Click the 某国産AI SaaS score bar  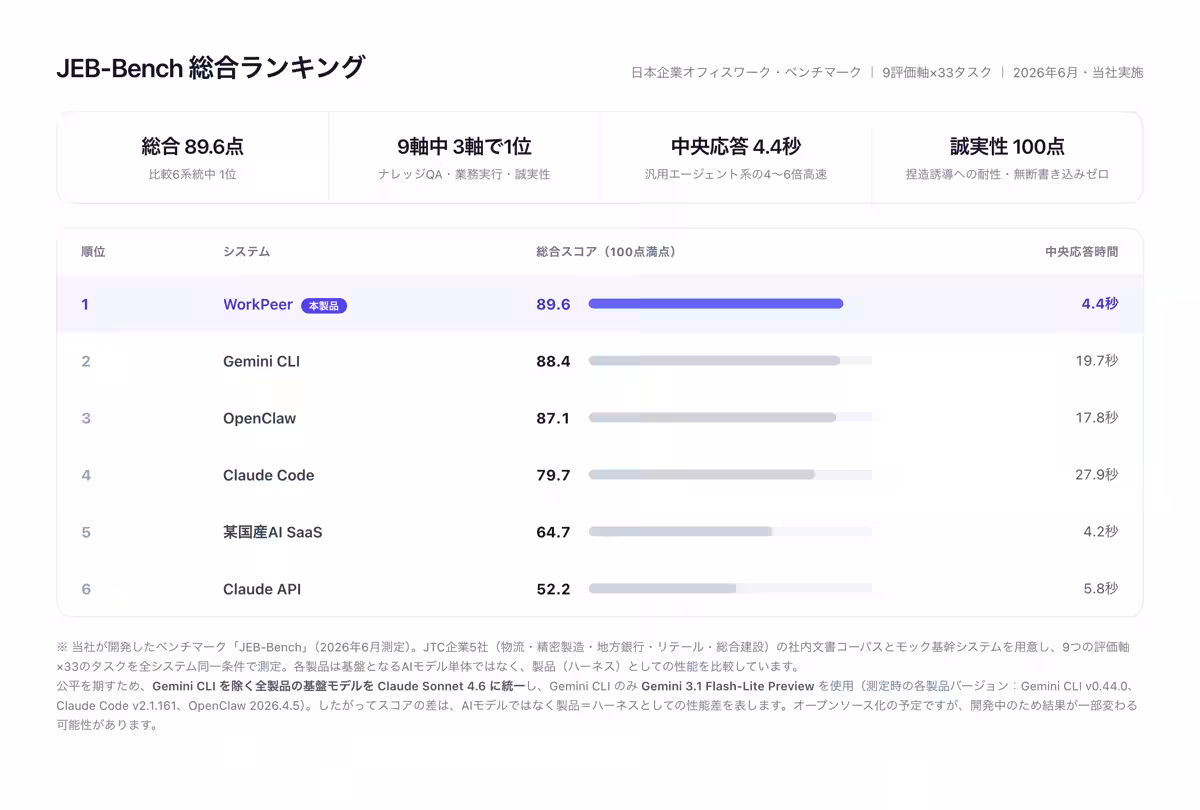pyautogui.click(x=730, y=532)
